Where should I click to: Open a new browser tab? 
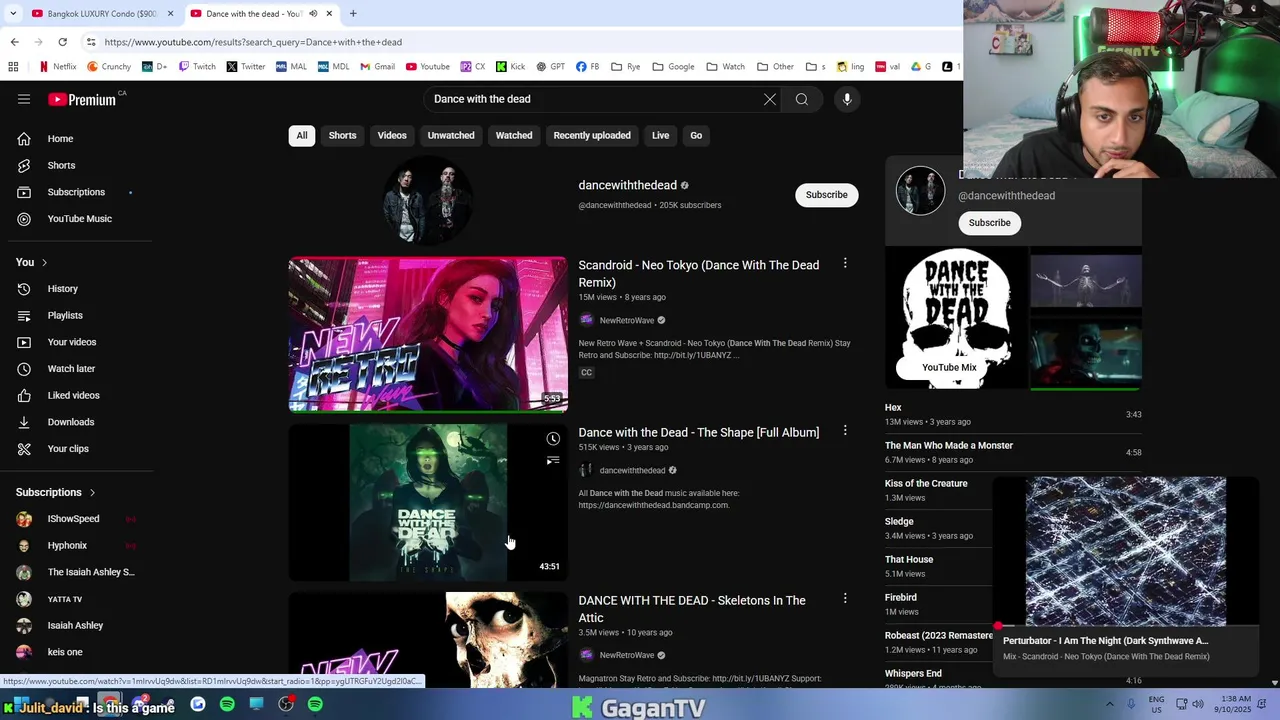(x=353, y=13)
